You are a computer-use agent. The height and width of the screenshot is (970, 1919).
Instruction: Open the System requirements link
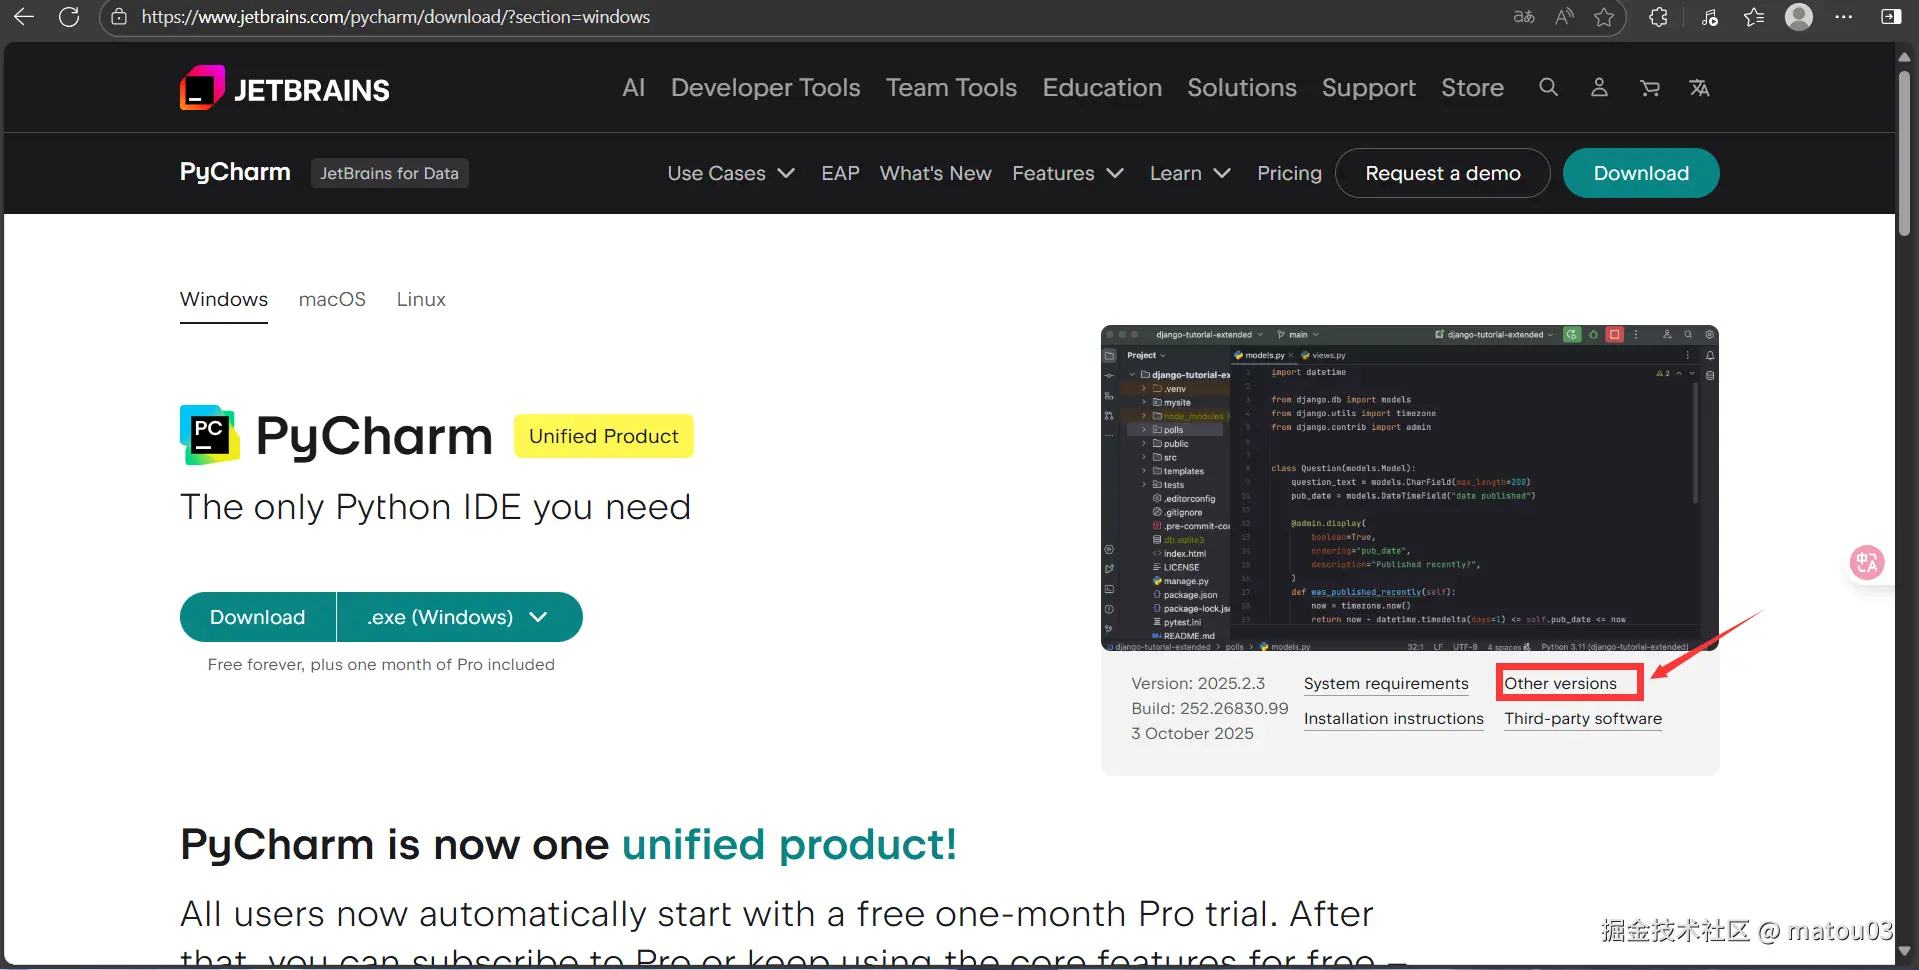[x=1386, y=684]
